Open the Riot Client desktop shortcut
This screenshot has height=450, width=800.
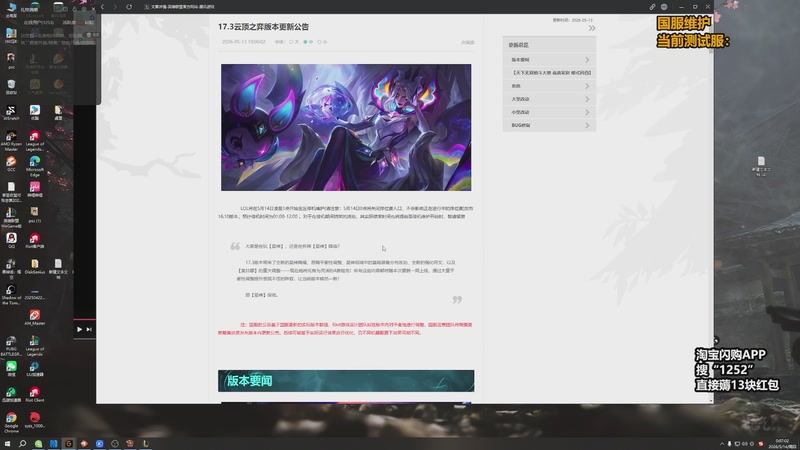coord(35,394)
